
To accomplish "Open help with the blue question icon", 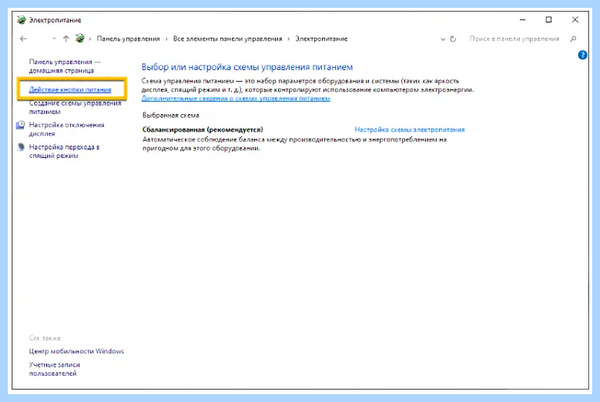I will [x=582, y=55].
